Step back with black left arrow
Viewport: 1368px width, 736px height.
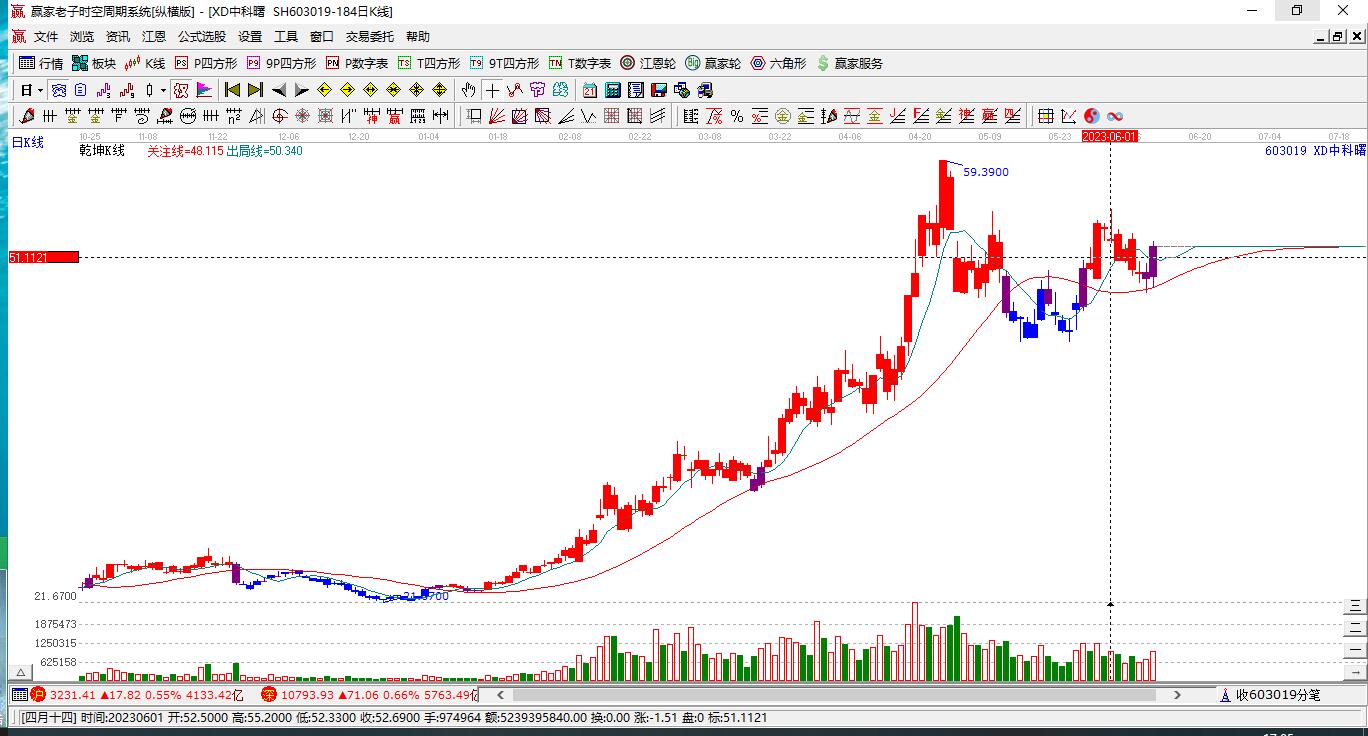click(x=279, y=90)
